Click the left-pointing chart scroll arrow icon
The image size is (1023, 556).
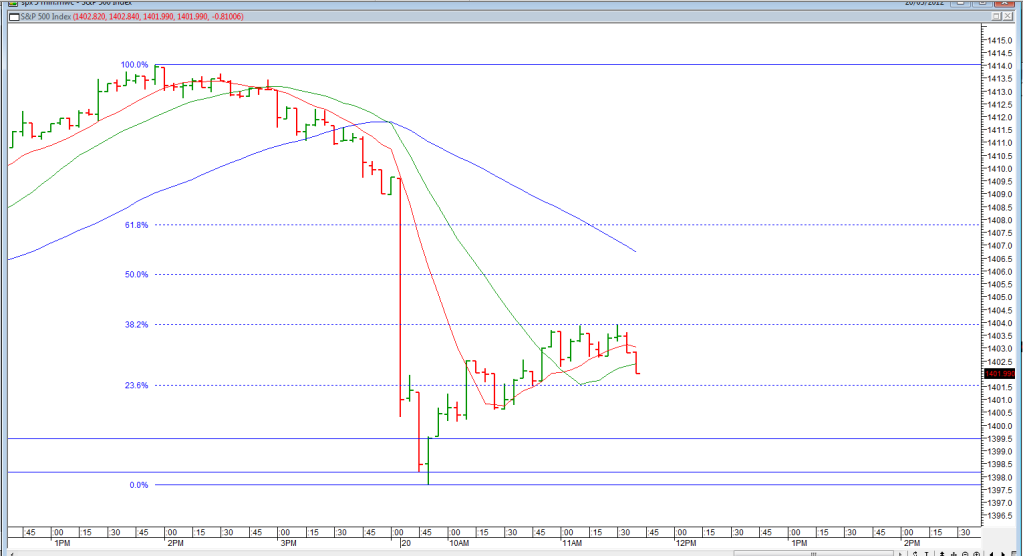point(992,553)
